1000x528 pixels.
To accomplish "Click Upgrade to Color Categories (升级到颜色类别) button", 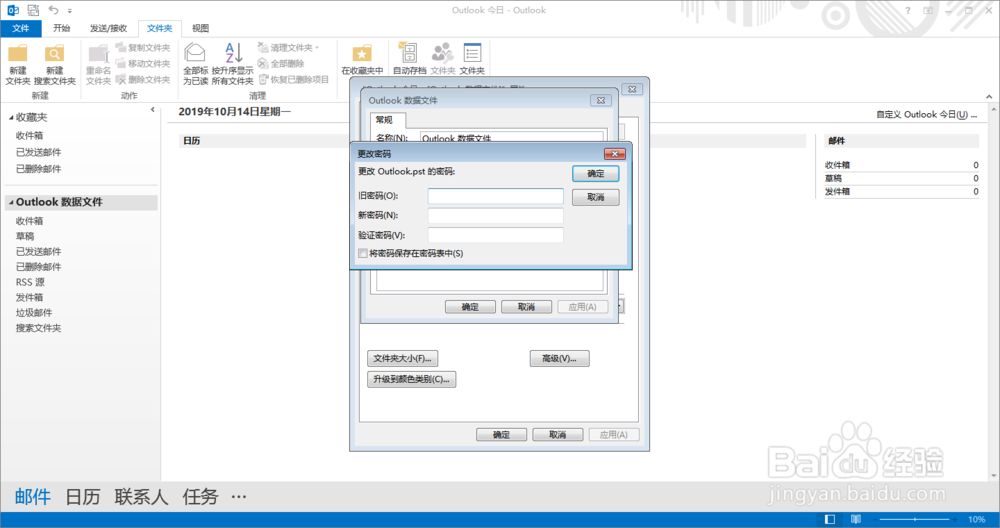I will (x=411, y=379).
